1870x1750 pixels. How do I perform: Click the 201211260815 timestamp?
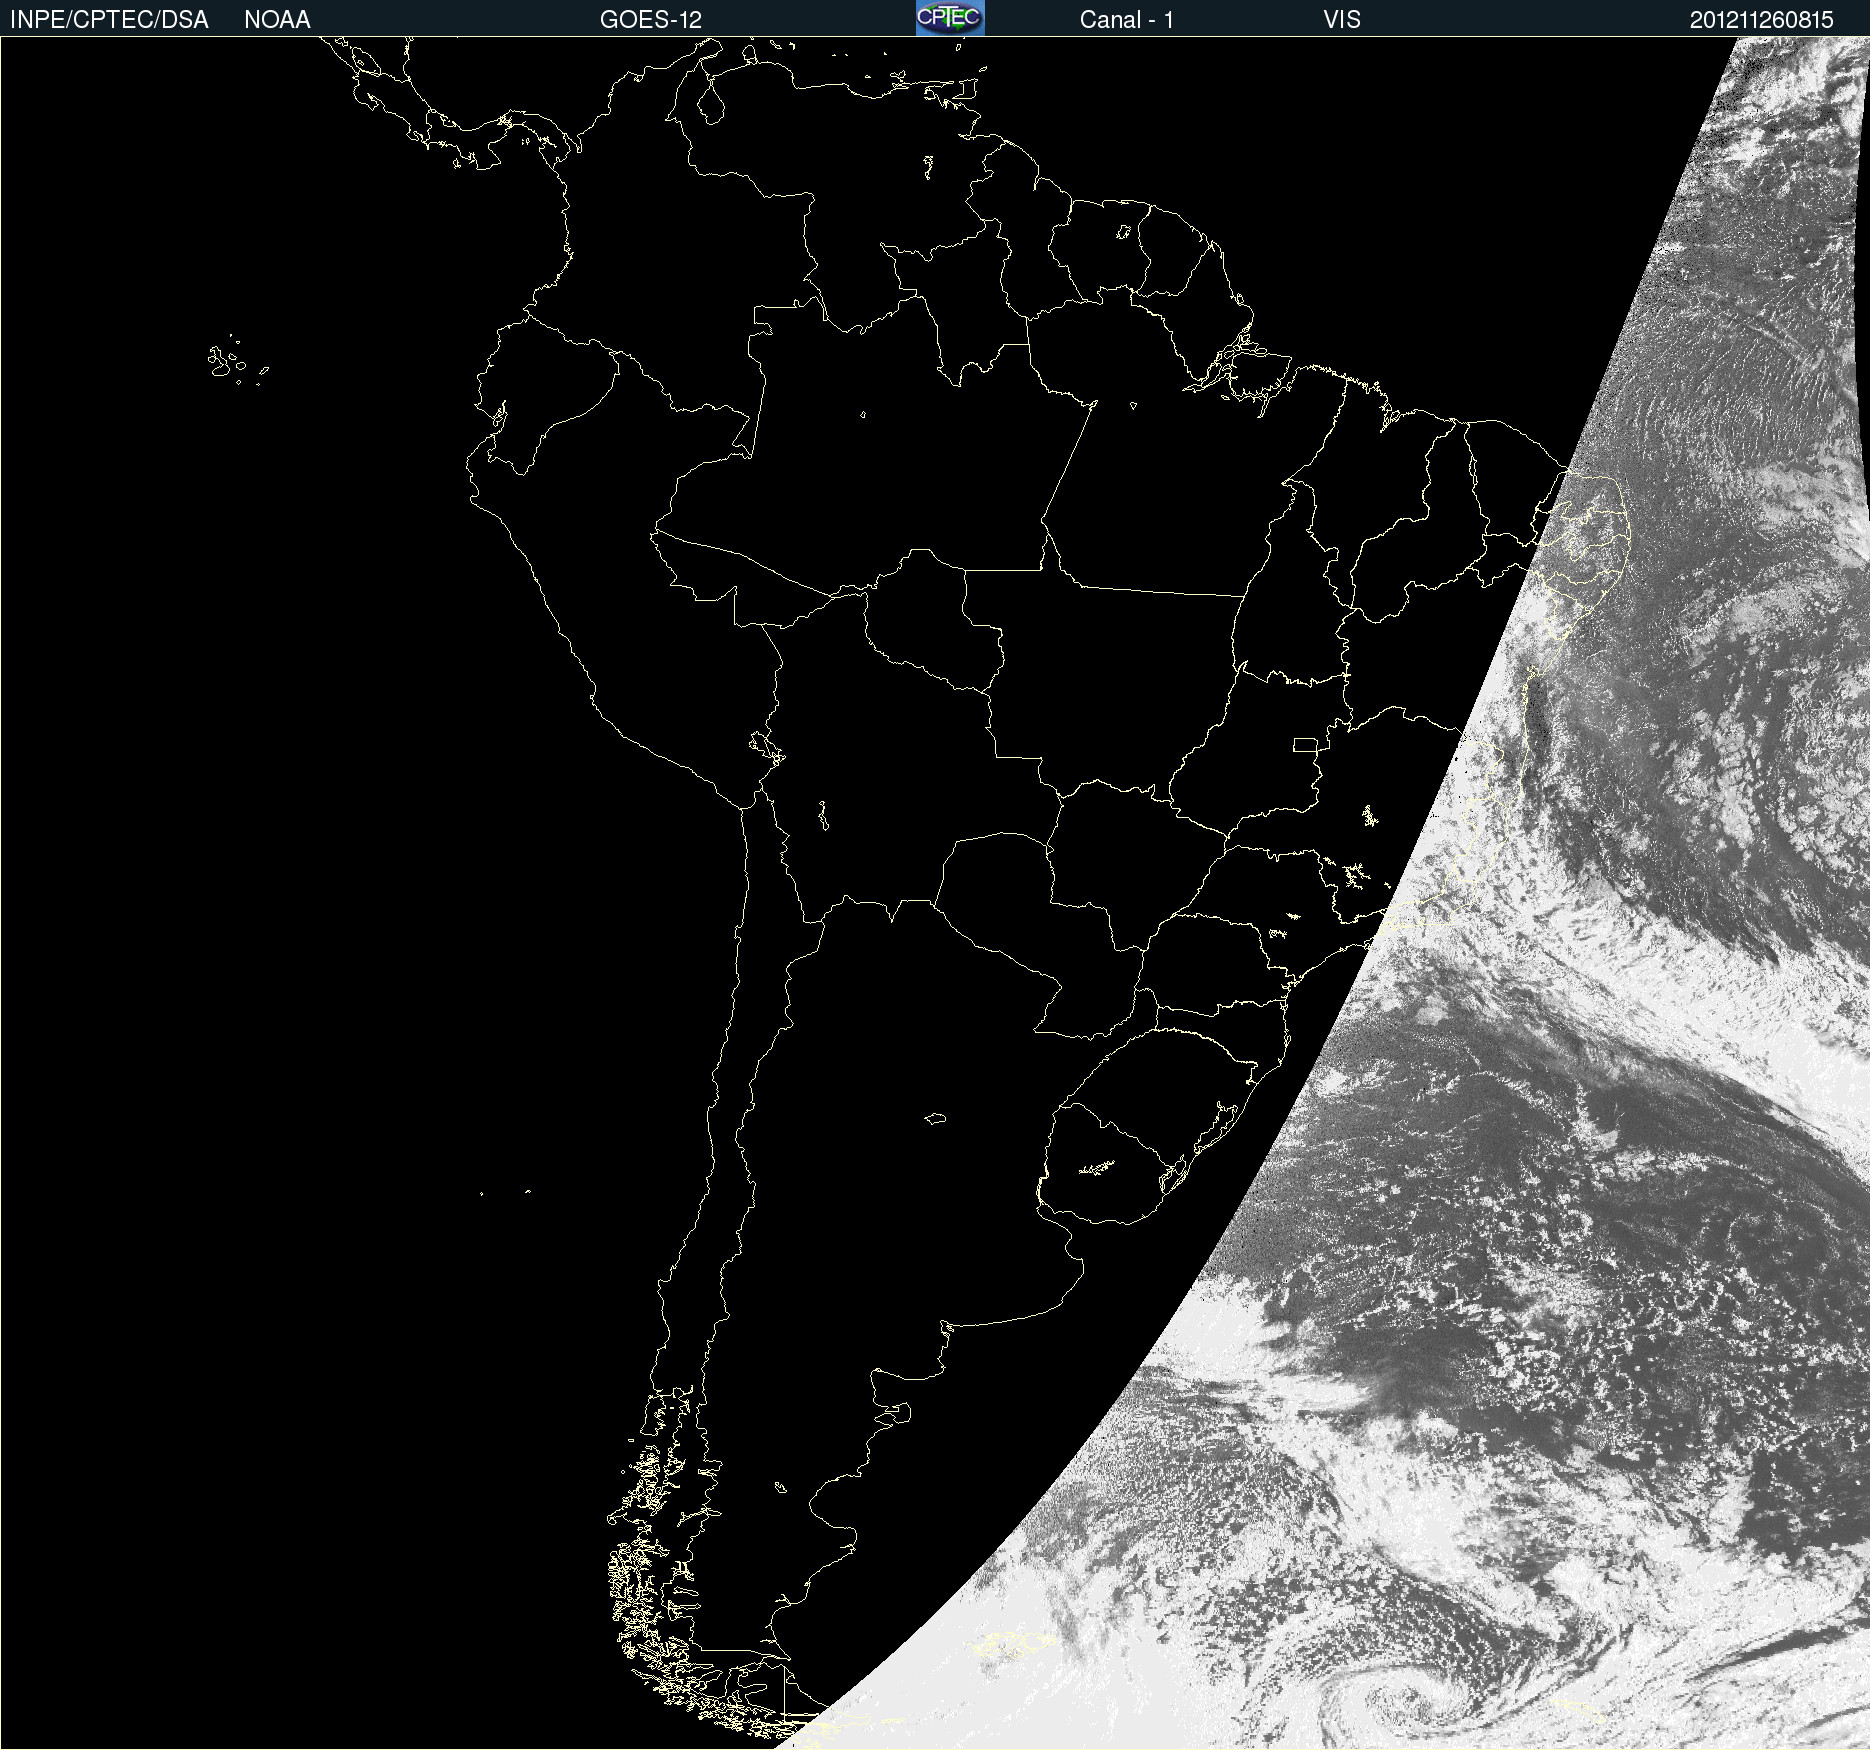[1762, 20]
